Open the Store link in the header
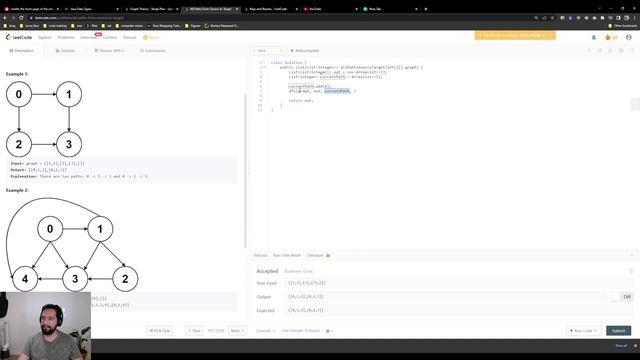The image size is (640, 360). (x=151, y=38)
